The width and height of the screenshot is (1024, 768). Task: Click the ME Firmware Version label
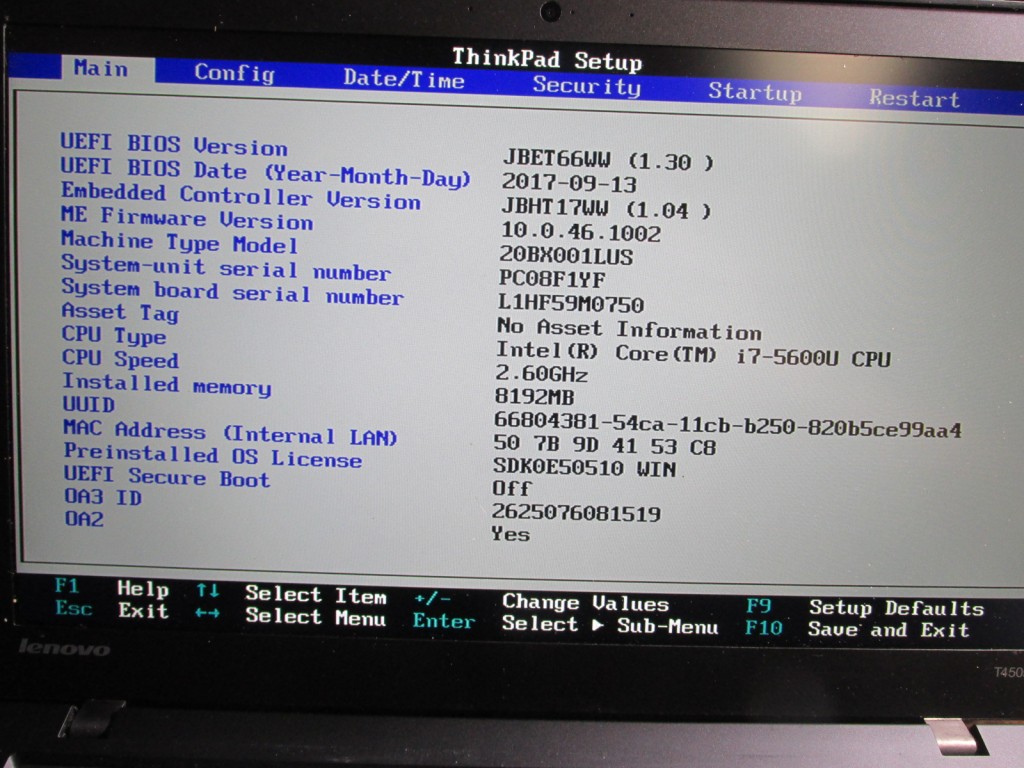click(187, 218)
